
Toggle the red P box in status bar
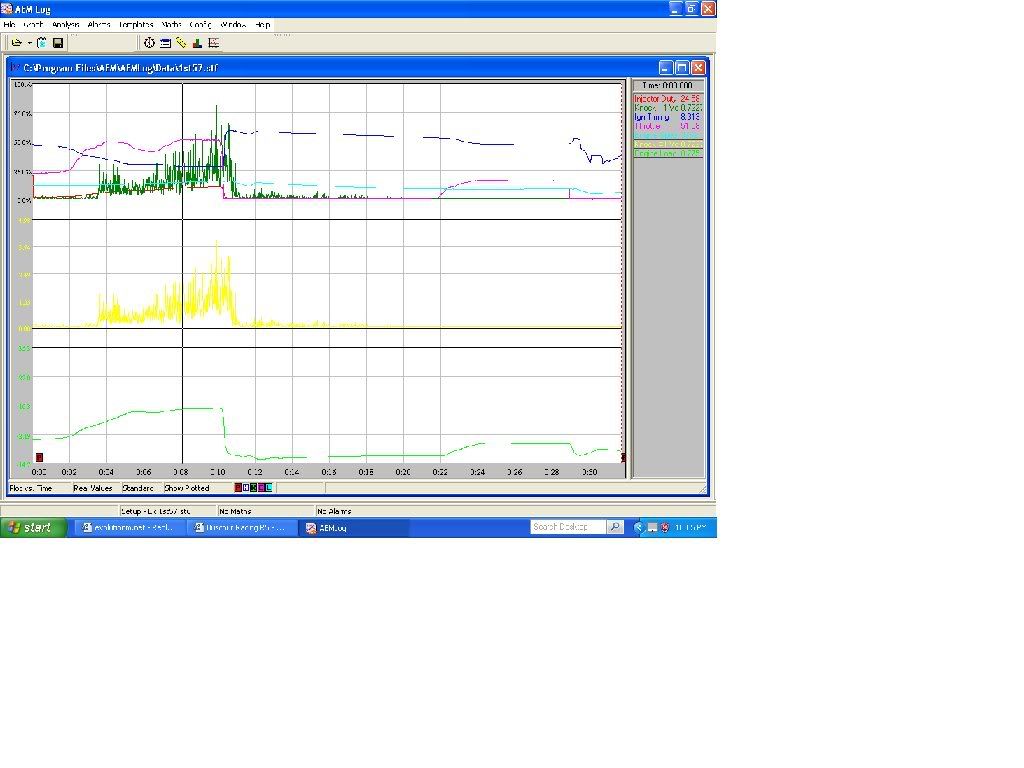tap(238, 488)
